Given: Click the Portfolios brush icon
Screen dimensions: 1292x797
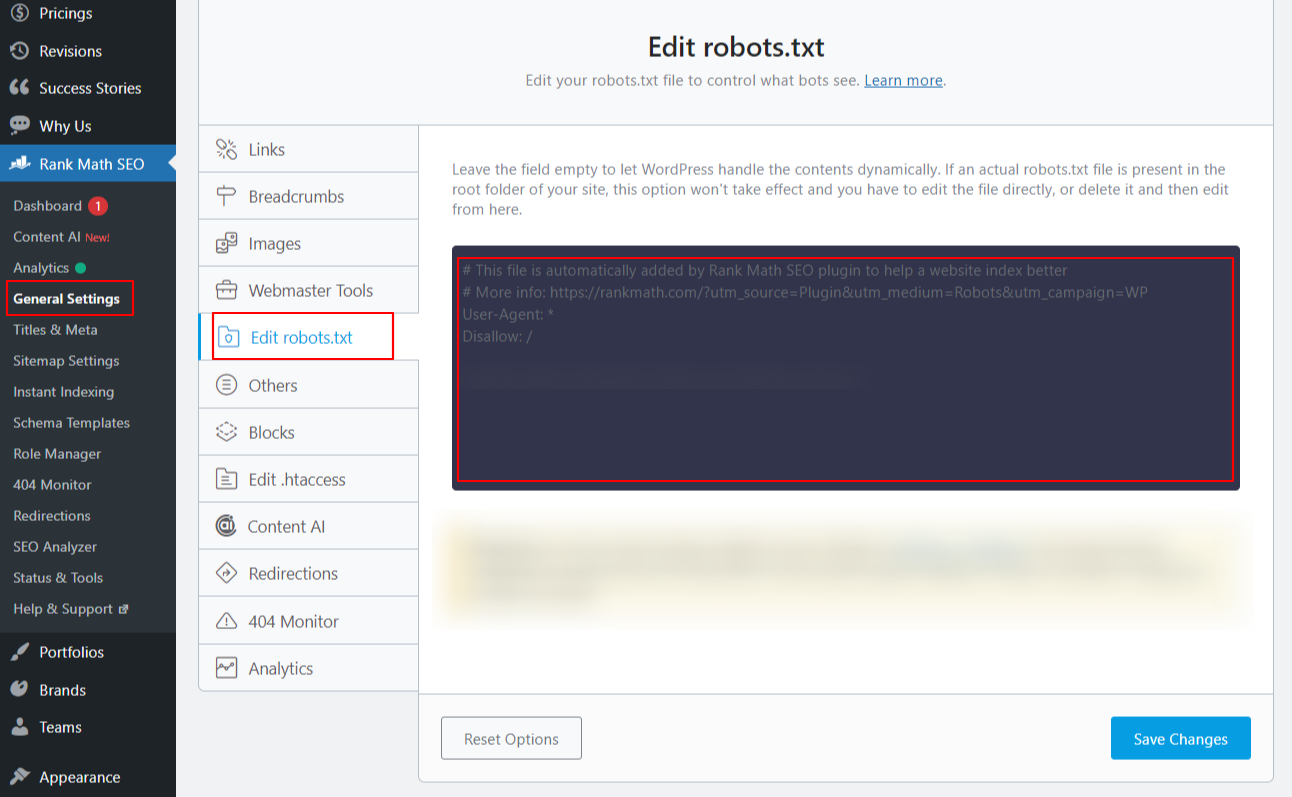Looking at the screenshot, I should [19, 652].
